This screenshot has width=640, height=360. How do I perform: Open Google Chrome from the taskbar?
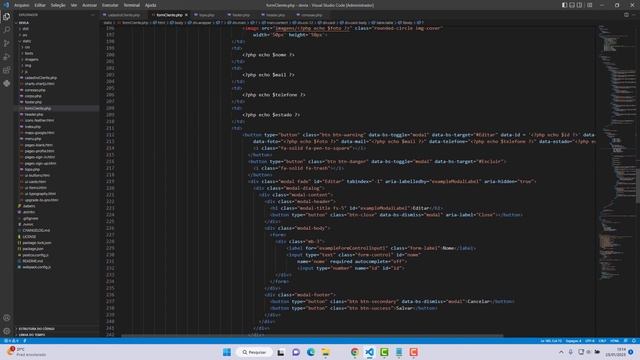pos(355,352)
